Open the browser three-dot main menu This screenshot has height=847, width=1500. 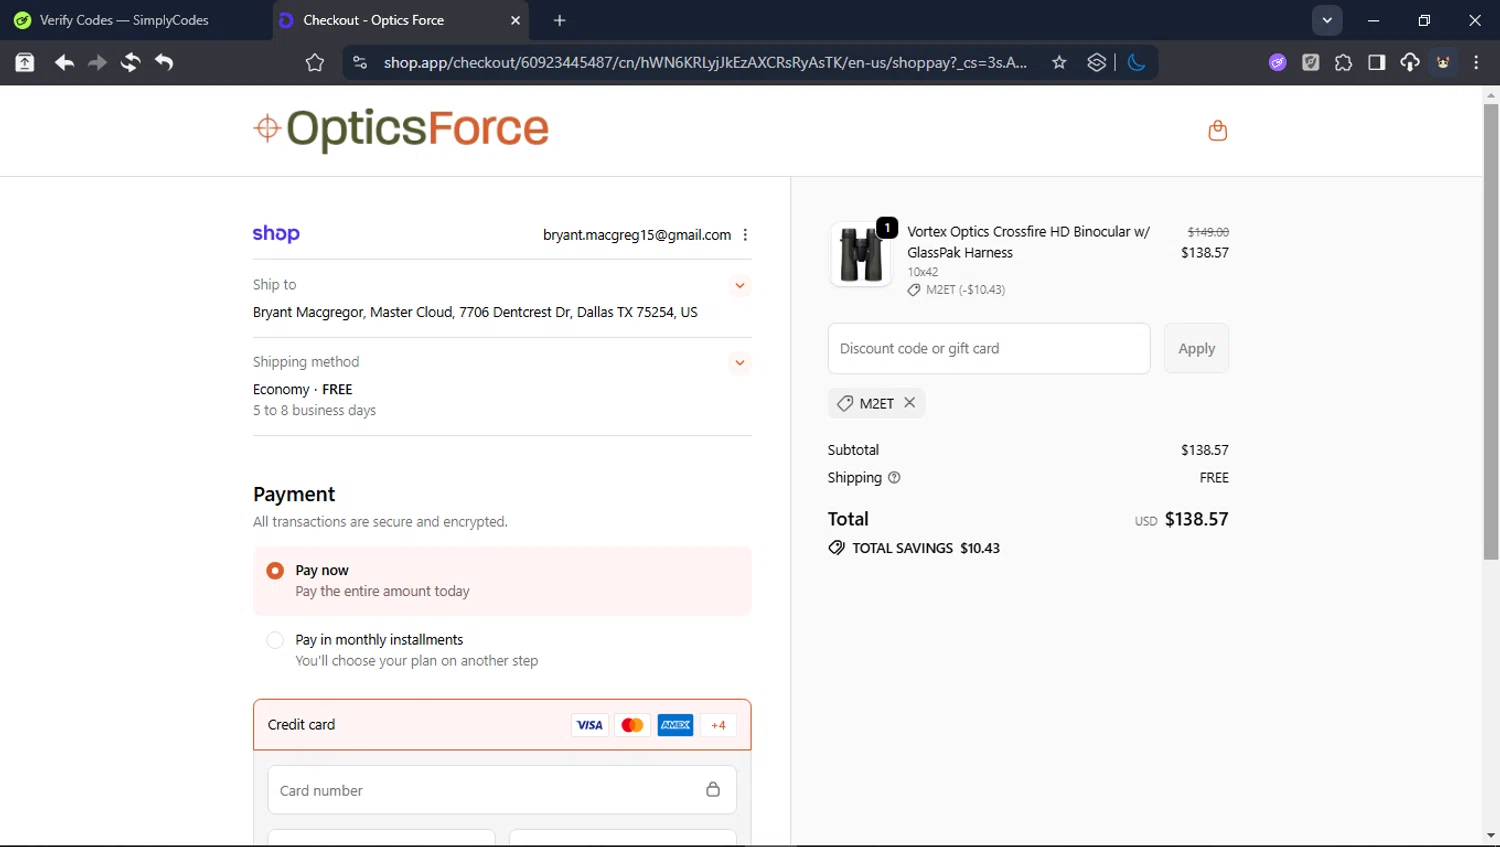click(x=1476, y=63)
